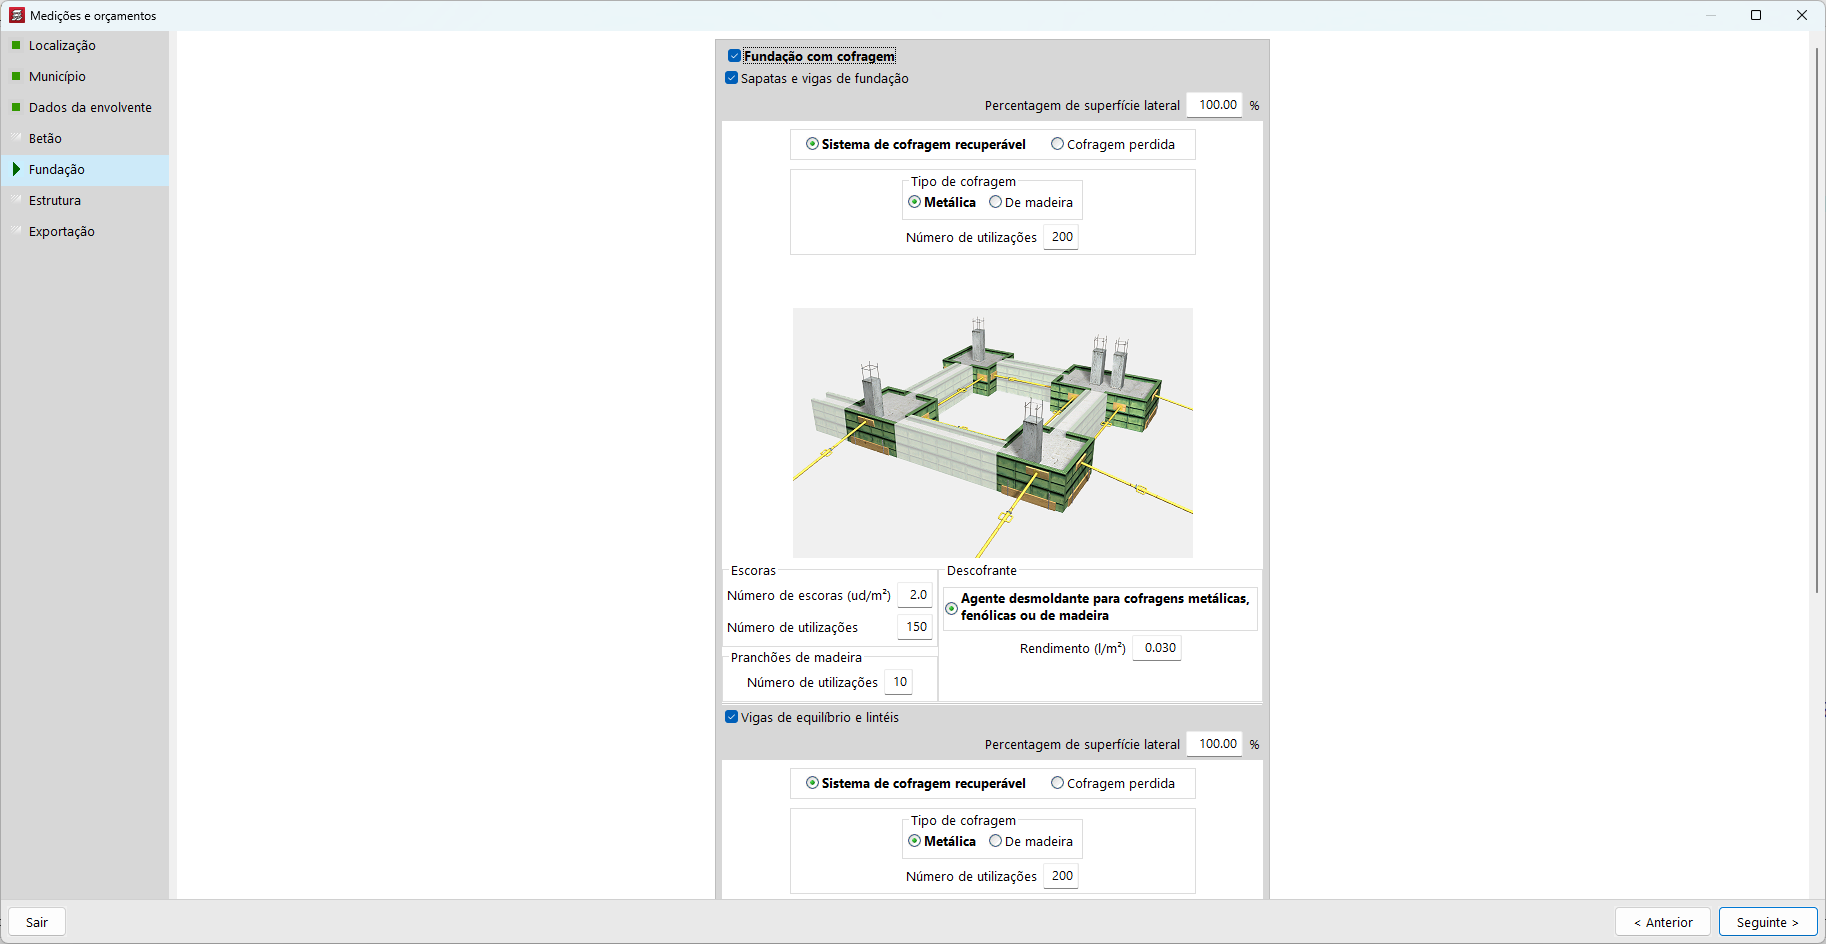
Task: Pick Metálica type under Vigas de equilíbrio
Action: [x=914, y=841]
